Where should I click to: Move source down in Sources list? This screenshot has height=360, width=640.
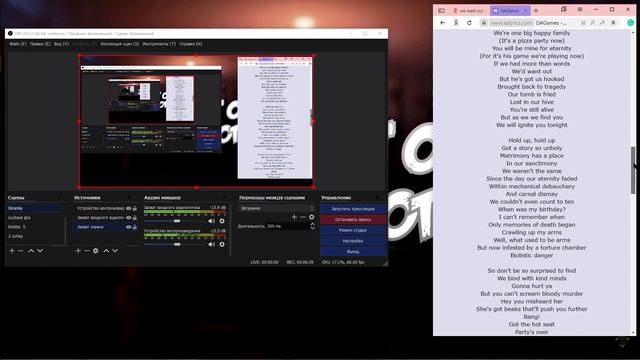pyautogui.click(x=115, y=251)
